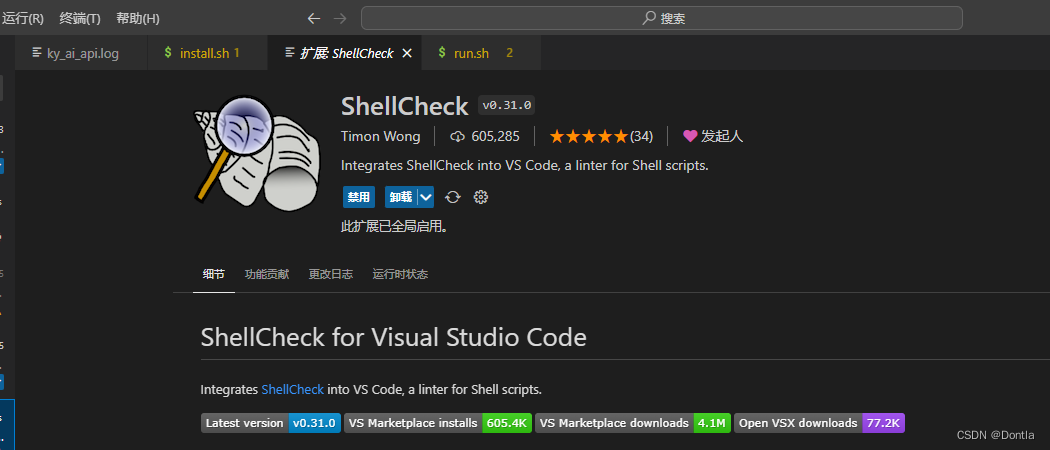Click the Latest version v0.31.0 badge

point(271,423)
